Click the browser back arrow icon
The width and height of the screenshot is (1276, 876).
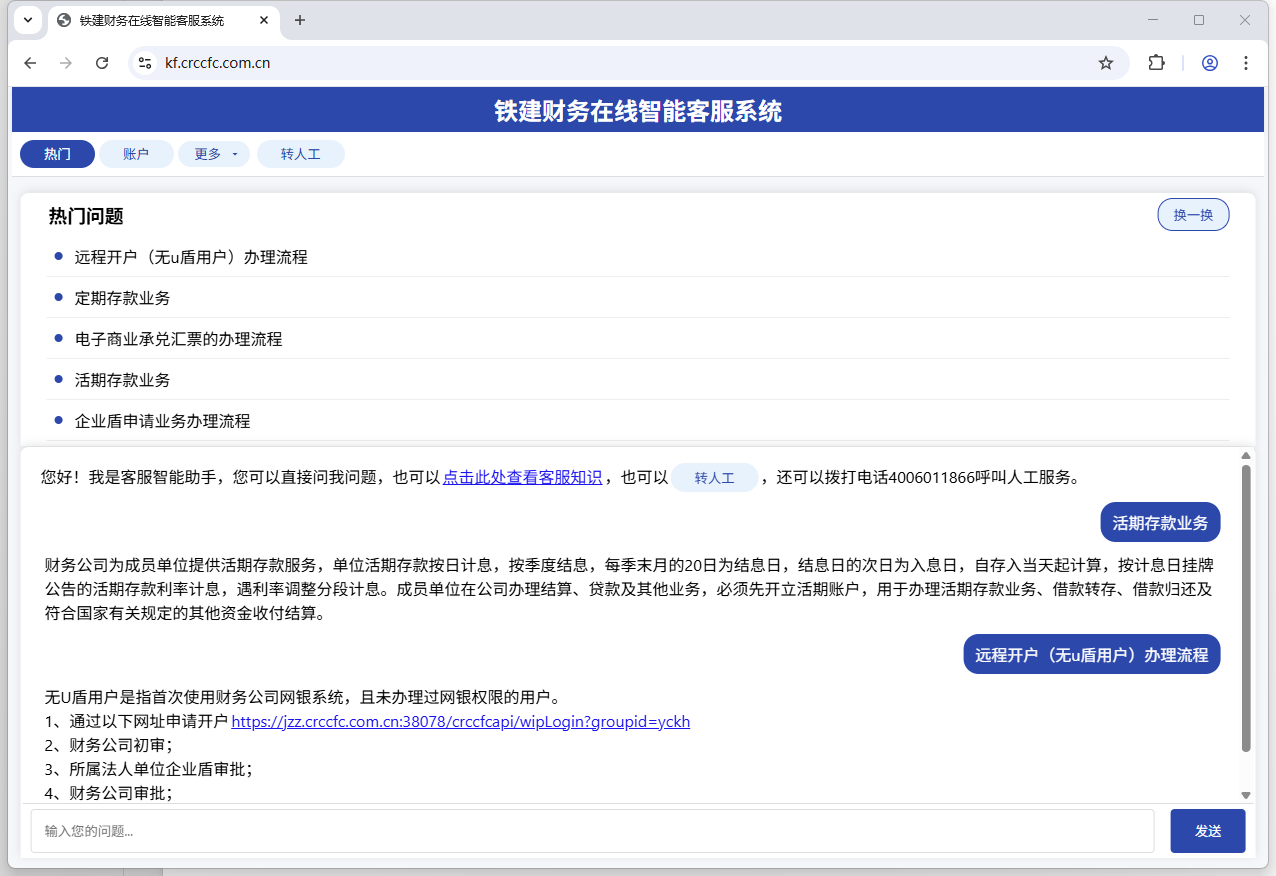click(30, 63)
